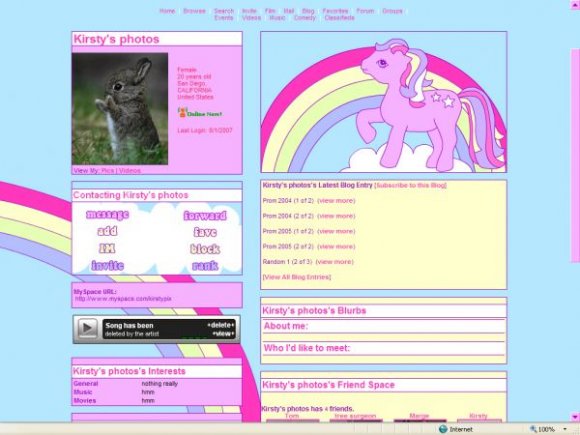Click Subscribe to this Blog link

click(x=411, y=185)
